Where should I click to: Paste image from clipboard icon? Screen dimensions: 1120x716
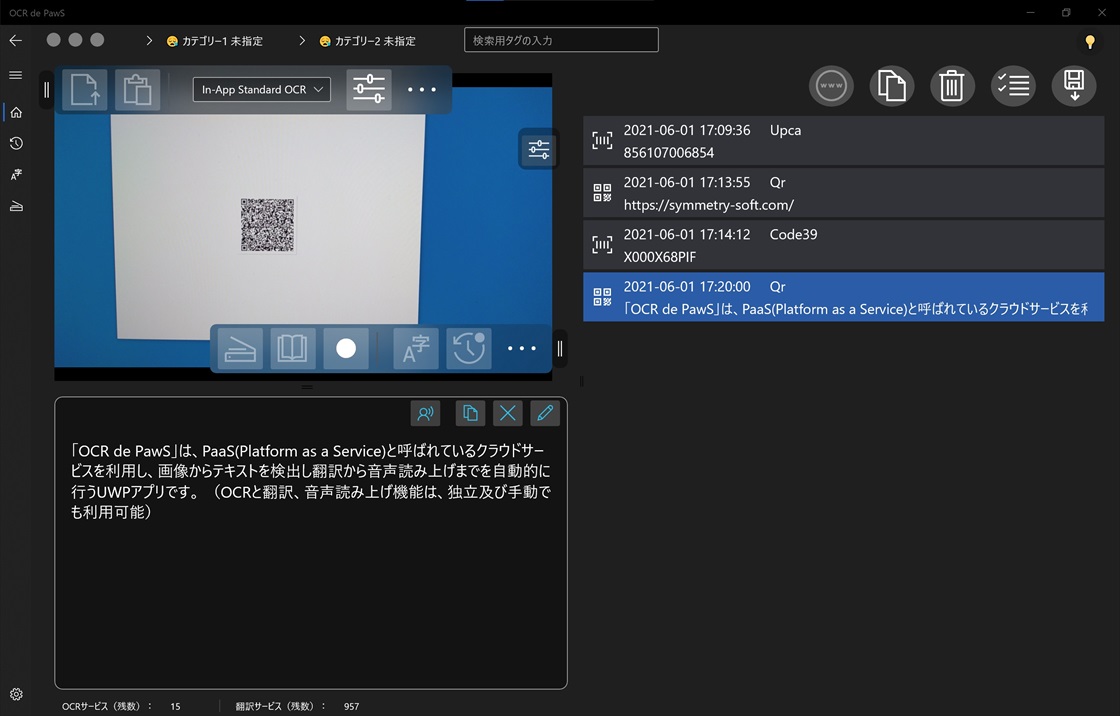137,90
